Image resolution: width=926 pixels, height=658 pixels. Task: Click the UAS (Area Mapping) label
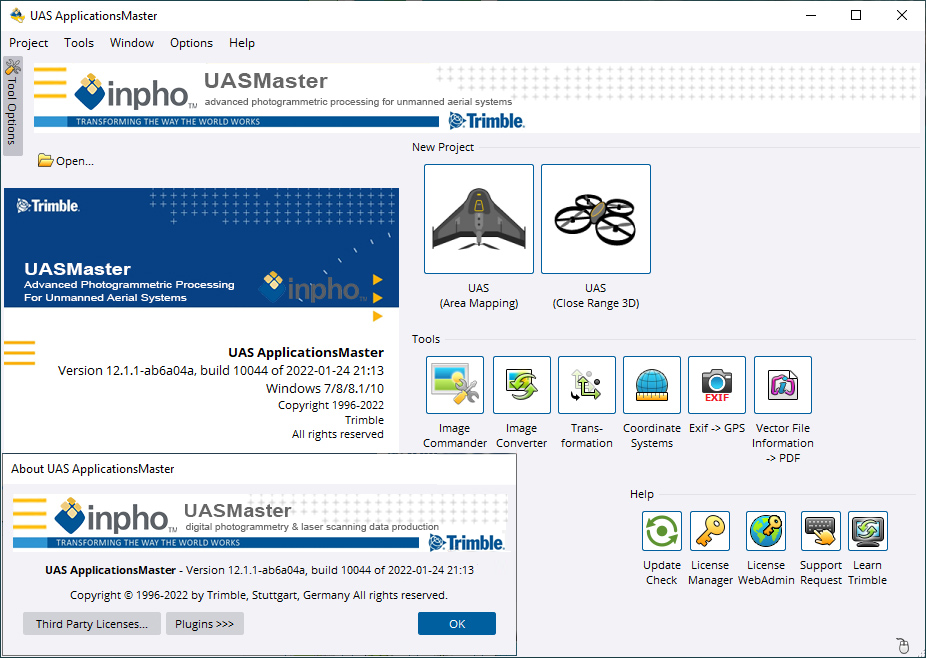[x=479, y=295]
